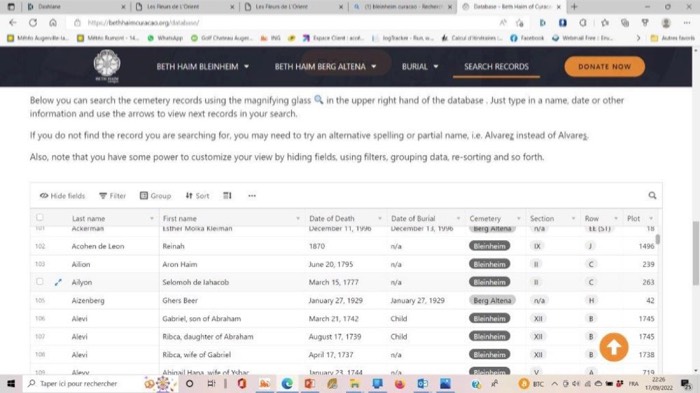
Task: Open the Firefox icon in the taskbar
Action: pos(399,383)
